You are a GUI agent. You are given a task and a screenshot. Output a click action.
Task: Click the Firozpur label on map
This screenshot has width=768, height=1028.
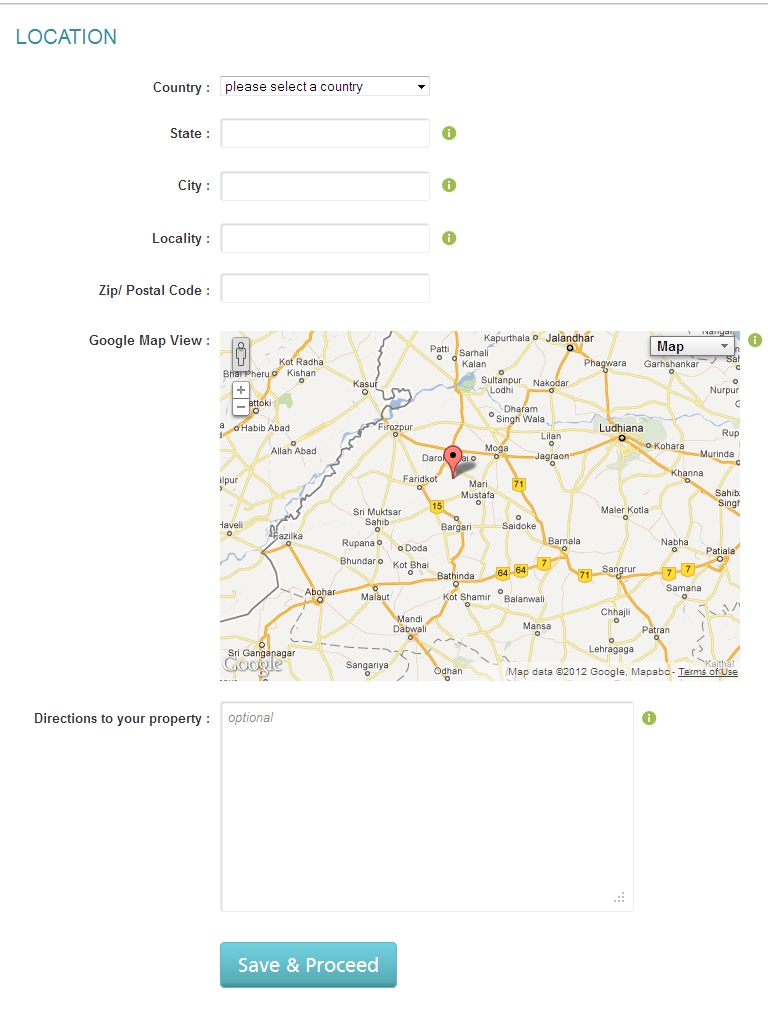(395, 427)
